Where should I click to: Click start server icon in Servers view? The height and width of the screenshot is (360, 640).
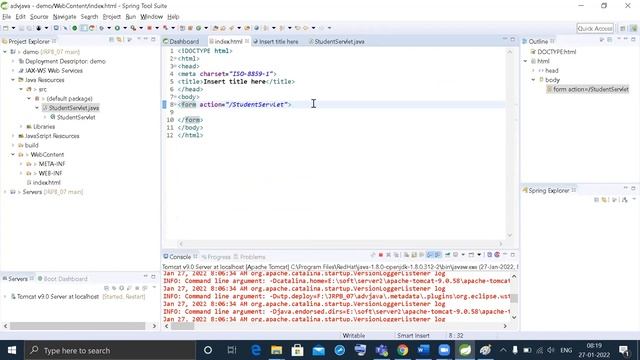pos(122,288)
